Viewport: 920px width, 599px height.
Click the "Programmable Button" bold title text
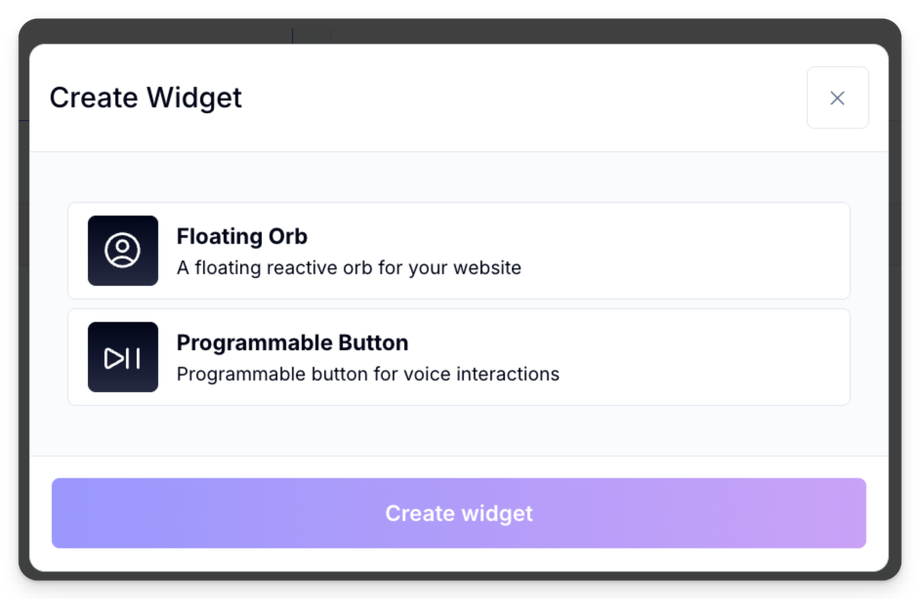point(292,343)
